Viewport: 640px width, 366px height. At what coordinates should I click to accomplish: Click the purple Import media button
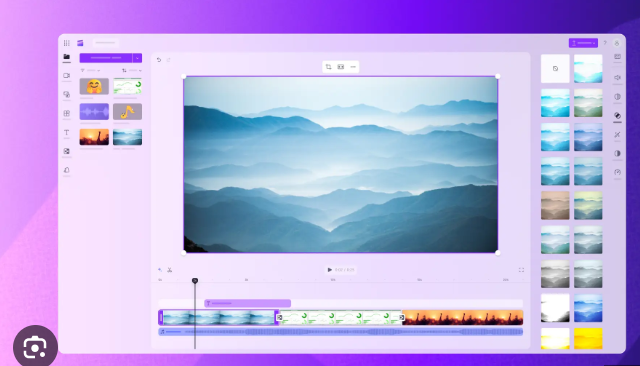click(x=106, y=58)
